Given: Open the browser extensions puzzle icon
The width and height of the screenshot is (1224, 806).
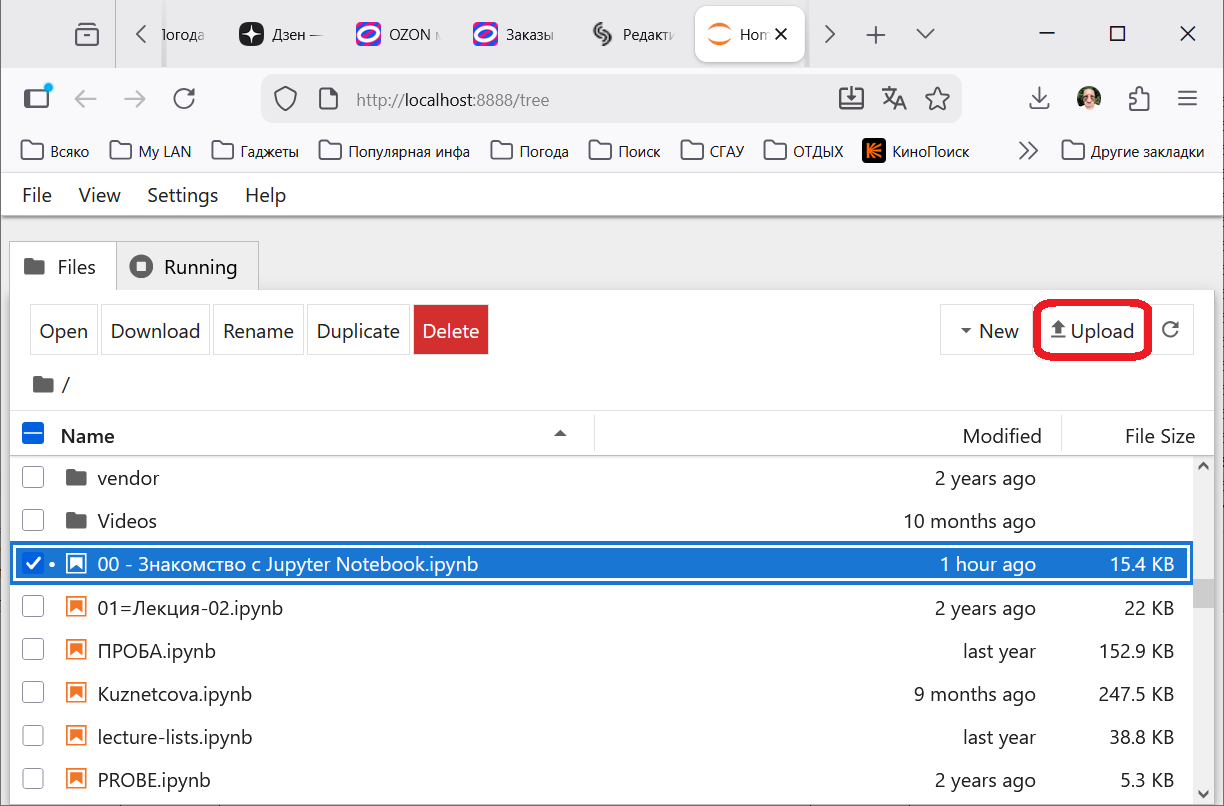Looking at the screenshot, I should 1138,98.
